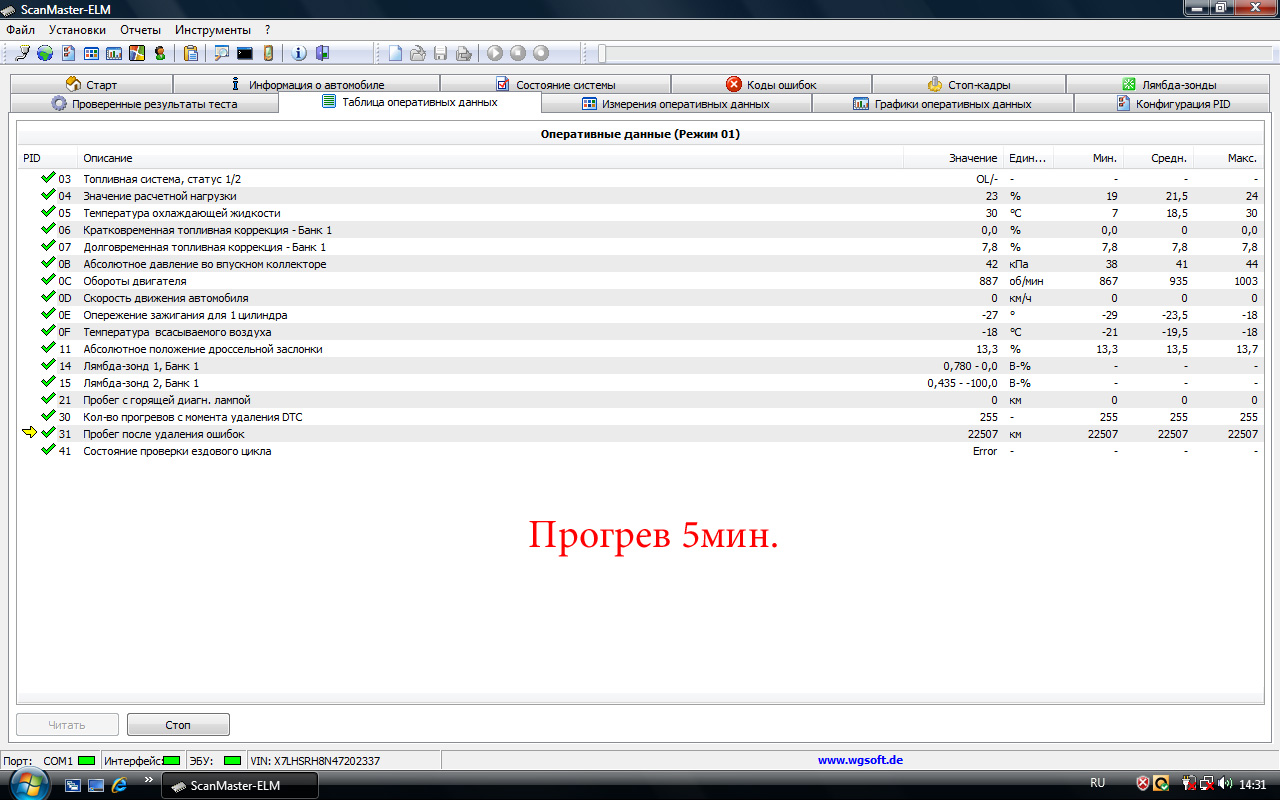Click the exit door toolbar icon
Screen dimensions: 1280x800
(322, 53)
